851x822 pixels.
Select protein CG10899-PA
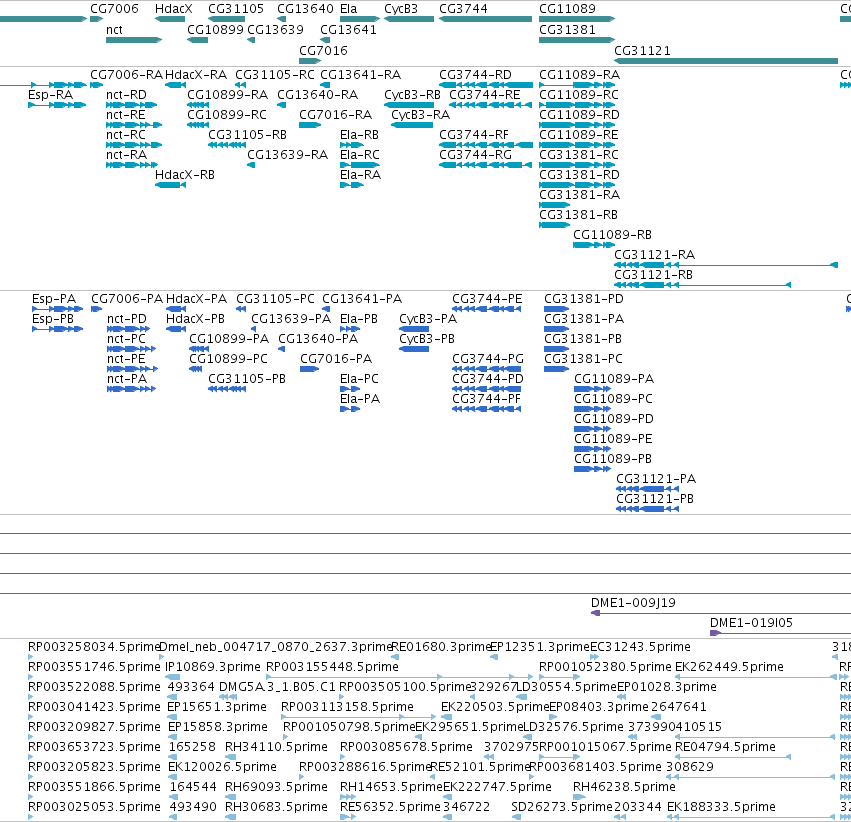point(228,339)
